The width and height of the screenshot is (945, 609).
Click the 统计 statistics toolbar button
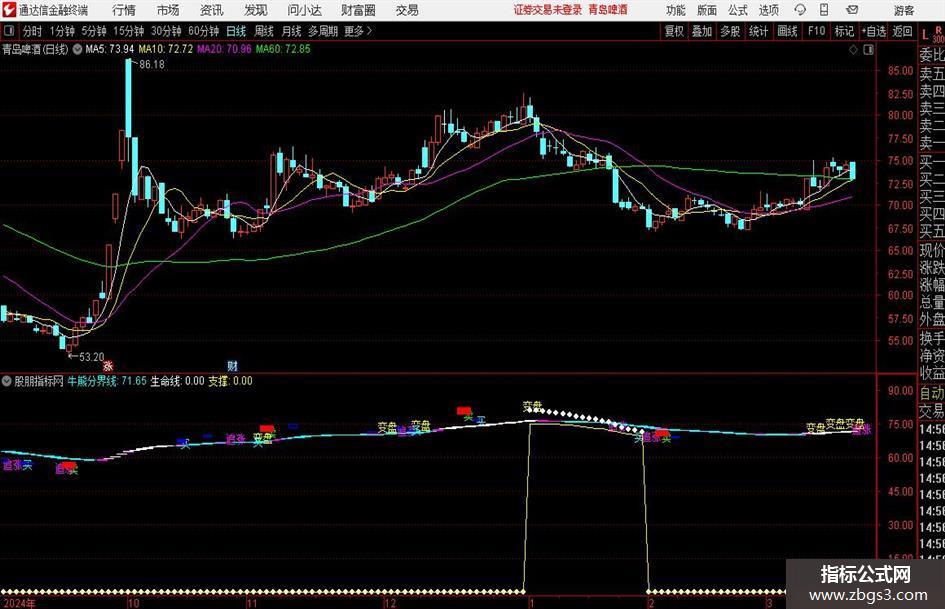758,31
